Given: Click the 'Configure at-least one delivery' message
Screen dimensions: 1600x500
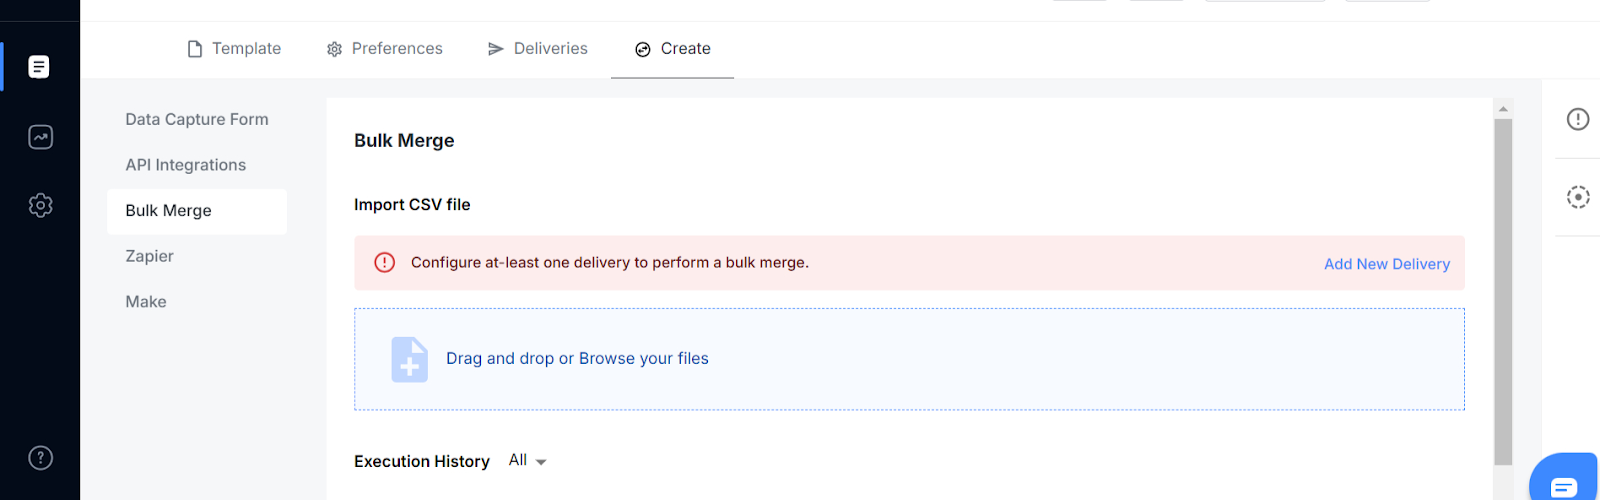Looking at the screenshot, I should tap(610, 263).
